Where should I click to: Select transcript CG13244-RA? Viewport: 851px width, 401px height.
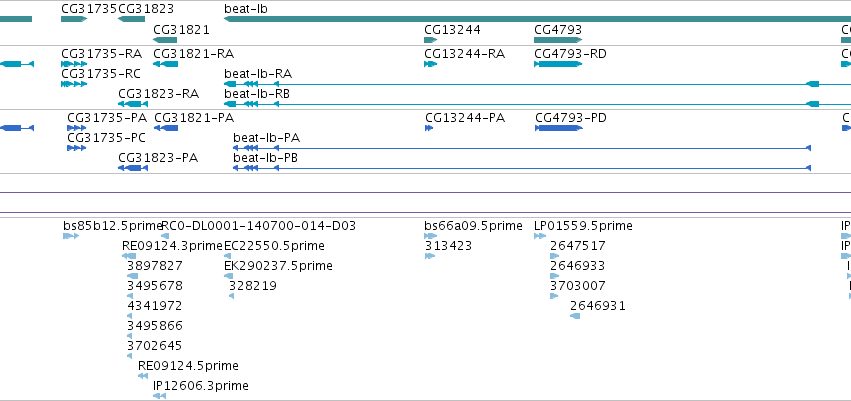[x=430, y=64]
